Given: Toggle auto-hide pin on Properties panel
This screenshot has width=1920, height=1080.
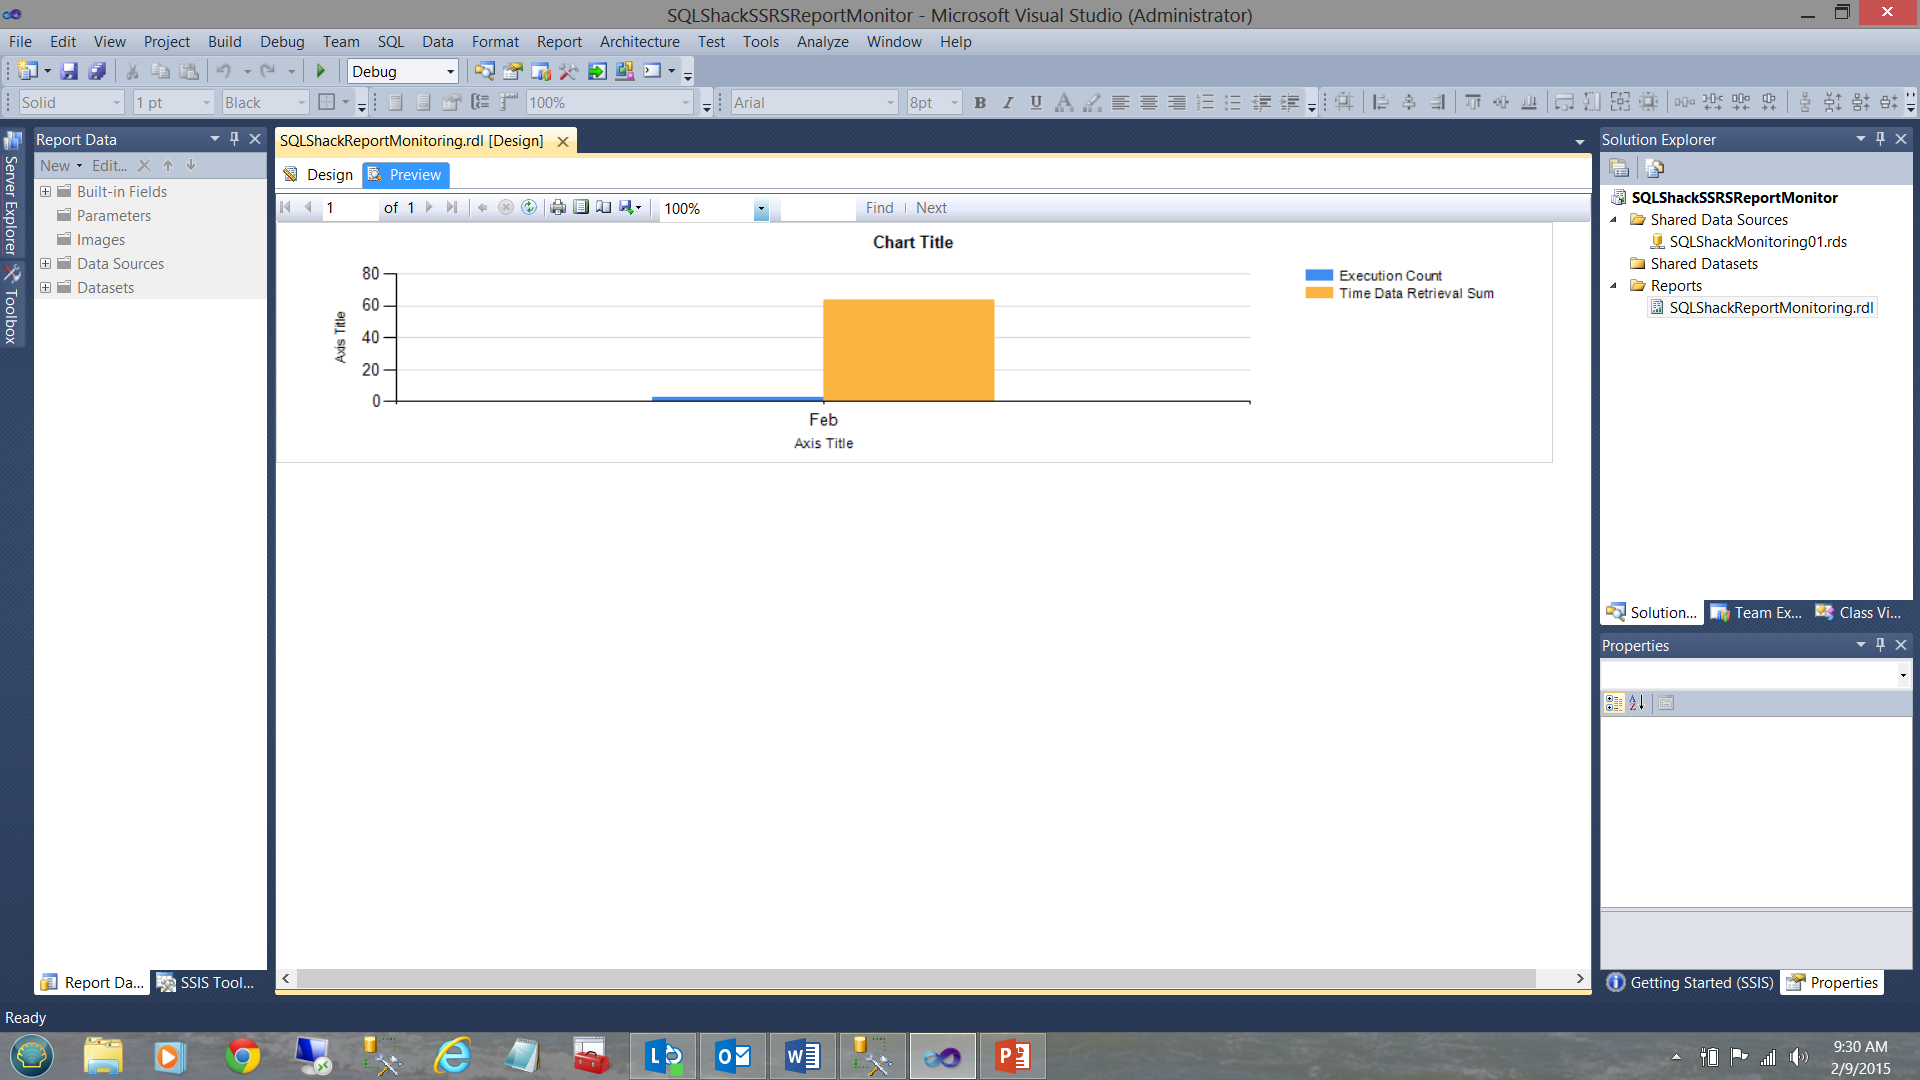Looking at the screenshot, I should pos(1880,645).
